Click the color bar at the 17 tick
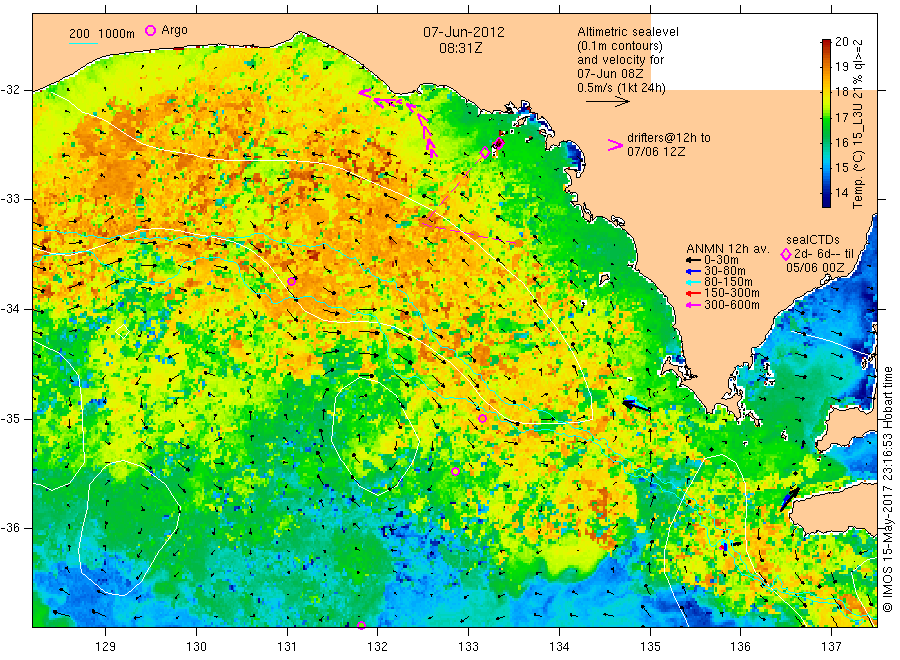900x660 pixels. (826, 117)
